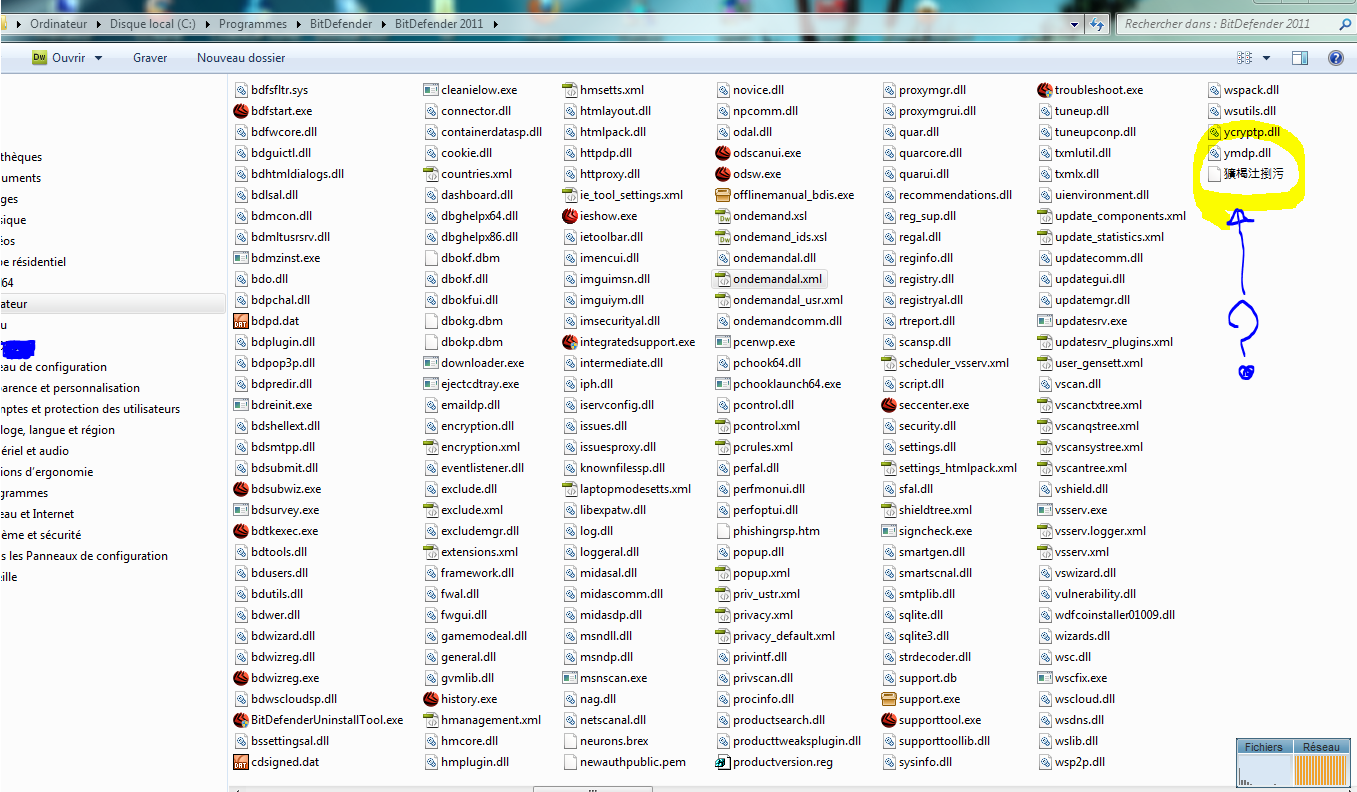Viewport: 1357px width, 792px height.
Task: Click the productversion.reg registry icon
Action: (x=723, y=762)
